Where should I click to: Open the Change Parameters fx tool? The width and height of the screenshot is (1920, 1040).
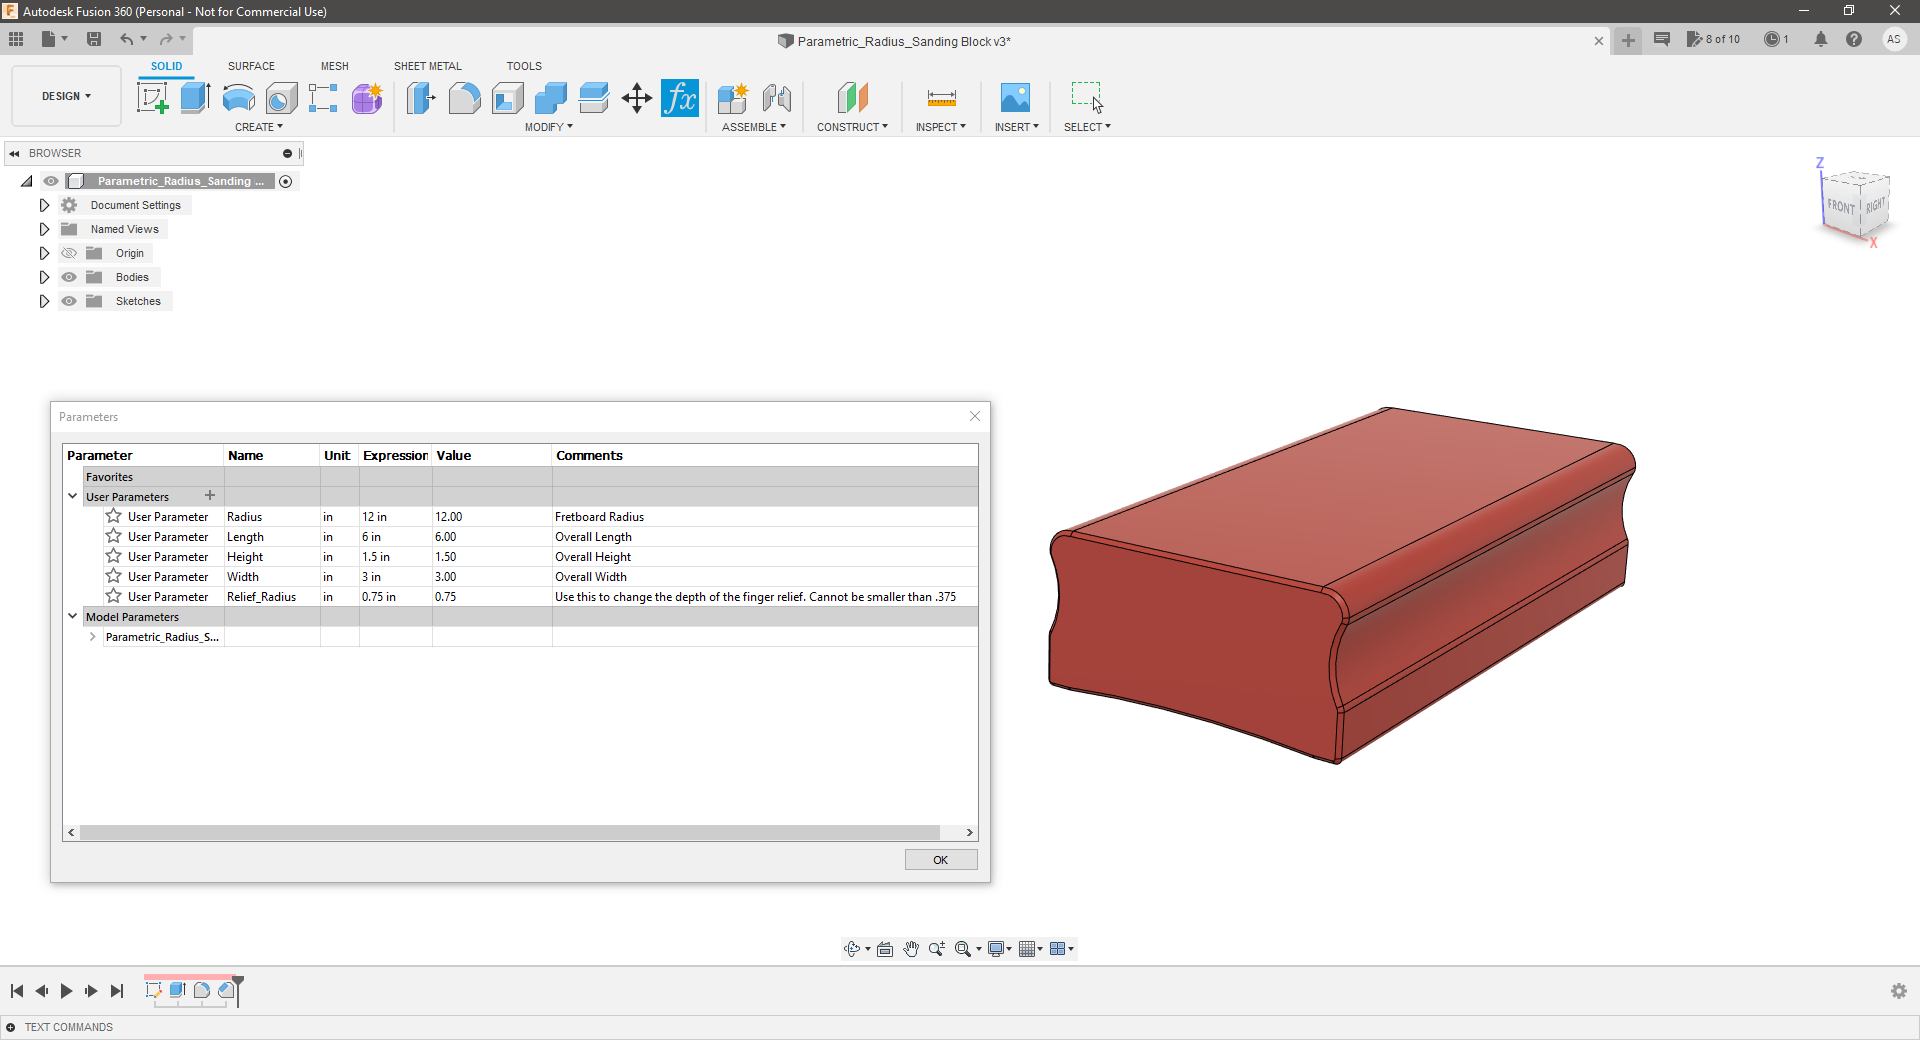click(x=680, y=98)
